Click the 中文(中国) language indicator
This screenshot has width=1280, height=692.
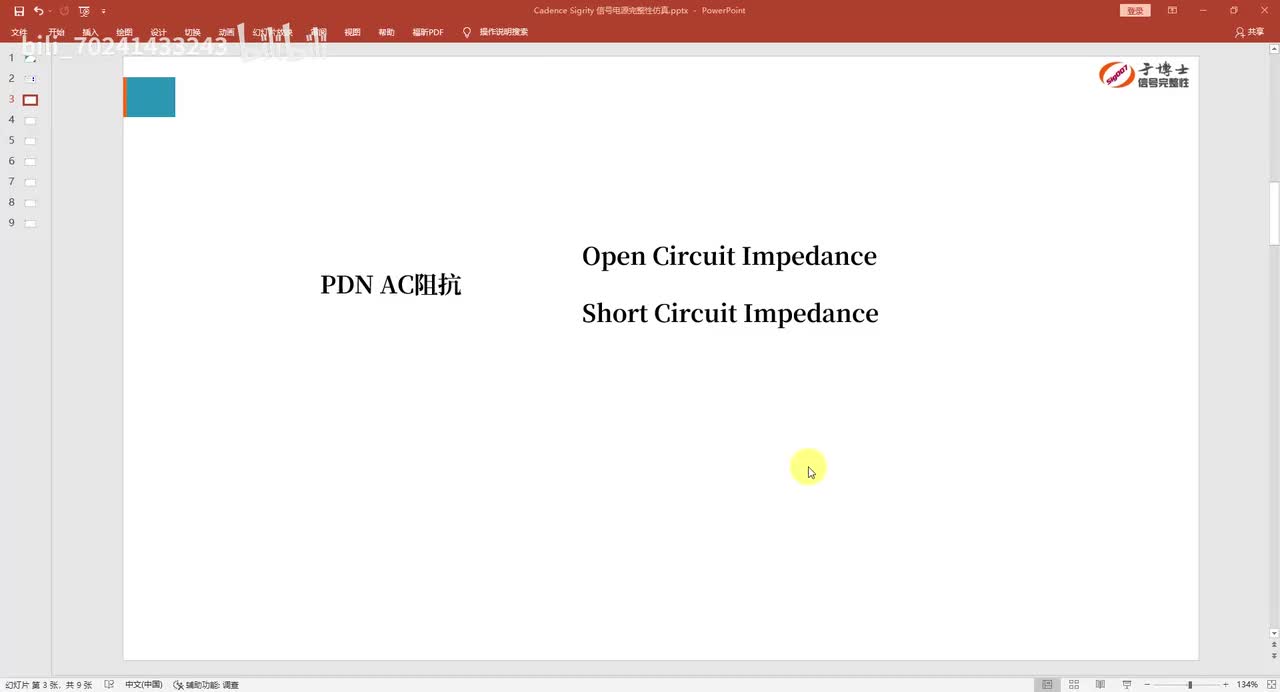143,685
